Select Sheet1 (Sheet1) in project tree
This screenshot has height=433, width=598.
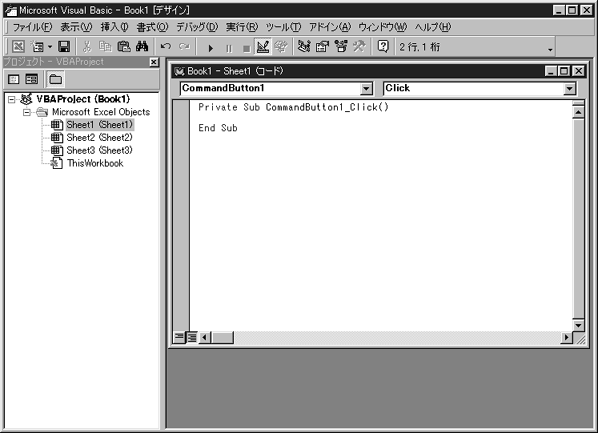point(100,125)
